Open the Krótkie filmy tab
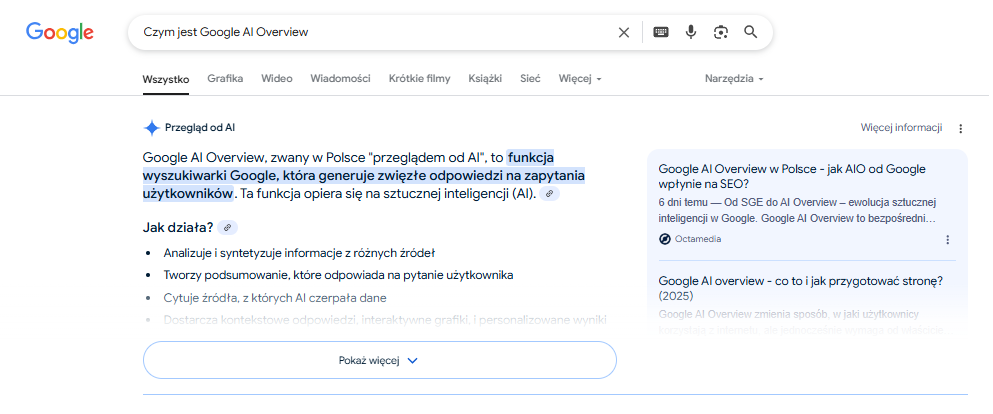 tap(420, 78)
